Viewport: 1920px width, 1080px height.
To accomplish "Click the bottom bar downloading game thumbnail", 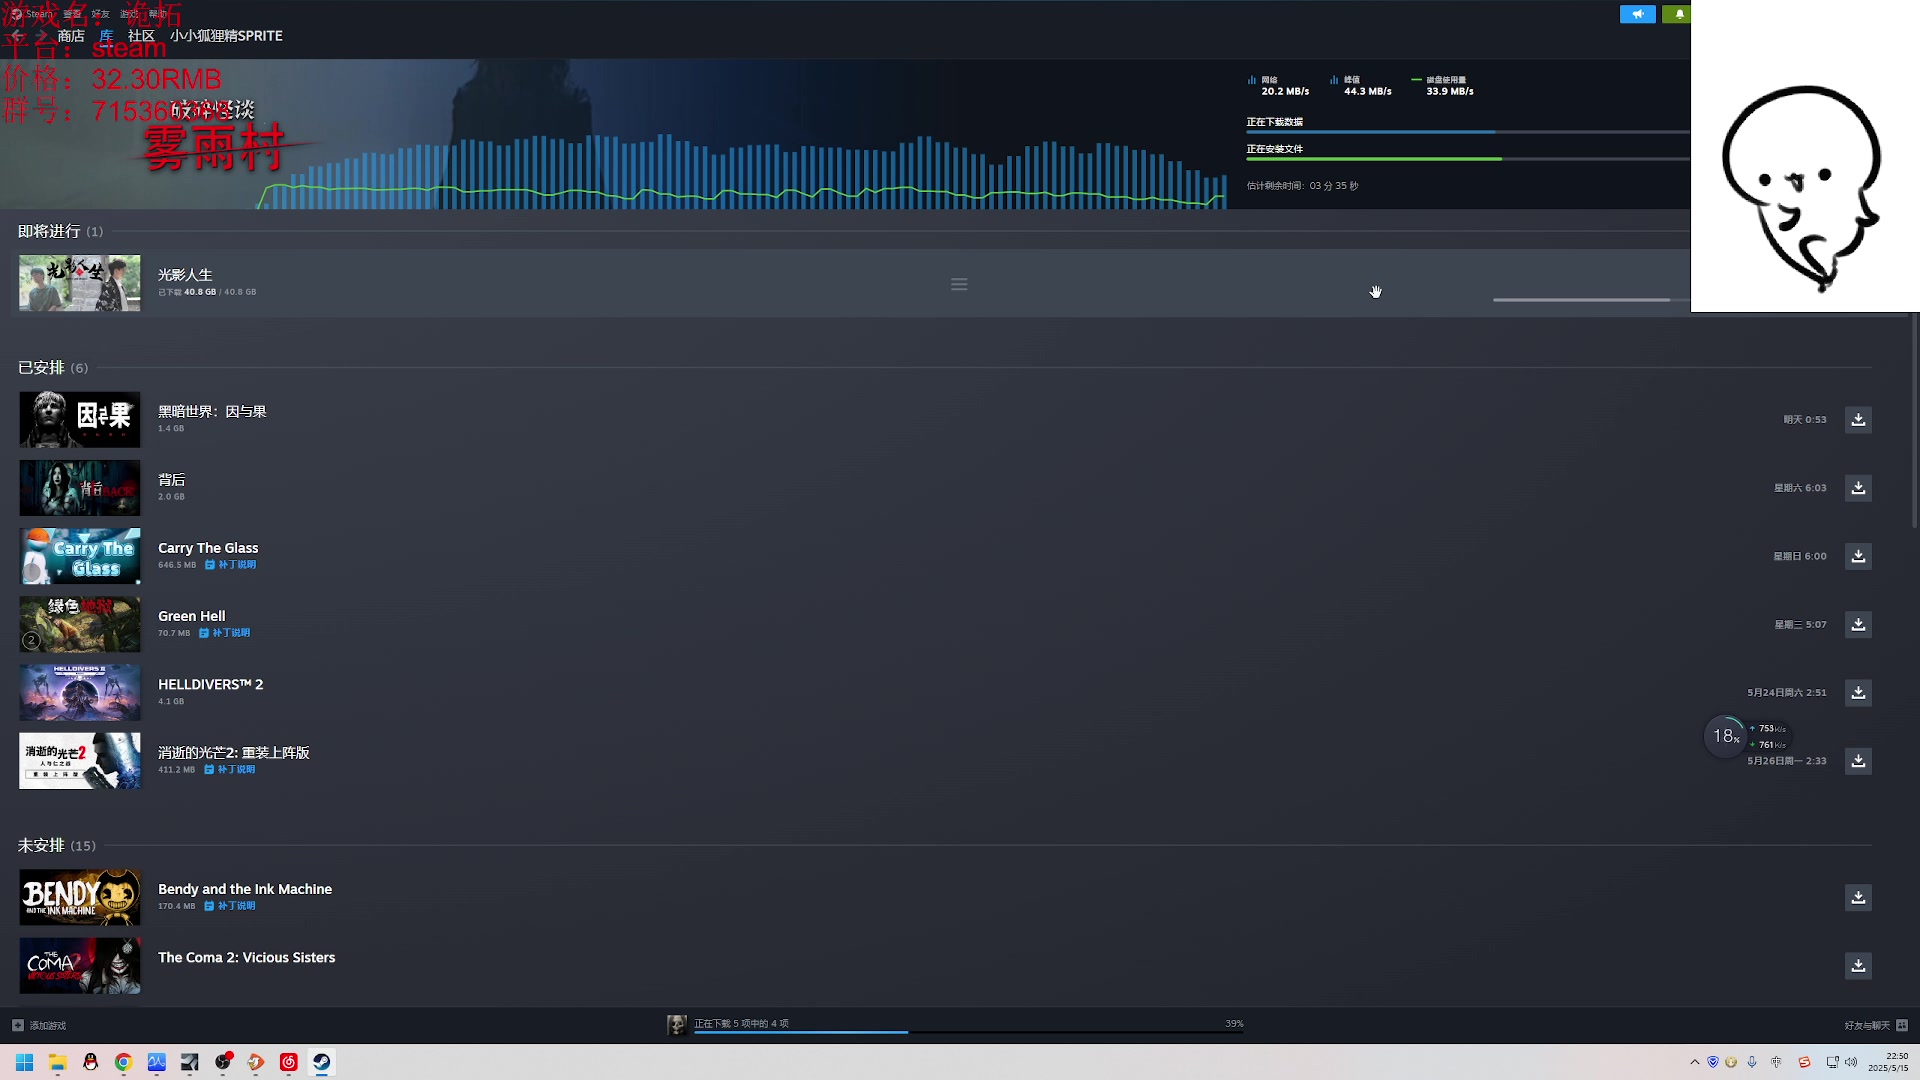I will [677, 1025].
